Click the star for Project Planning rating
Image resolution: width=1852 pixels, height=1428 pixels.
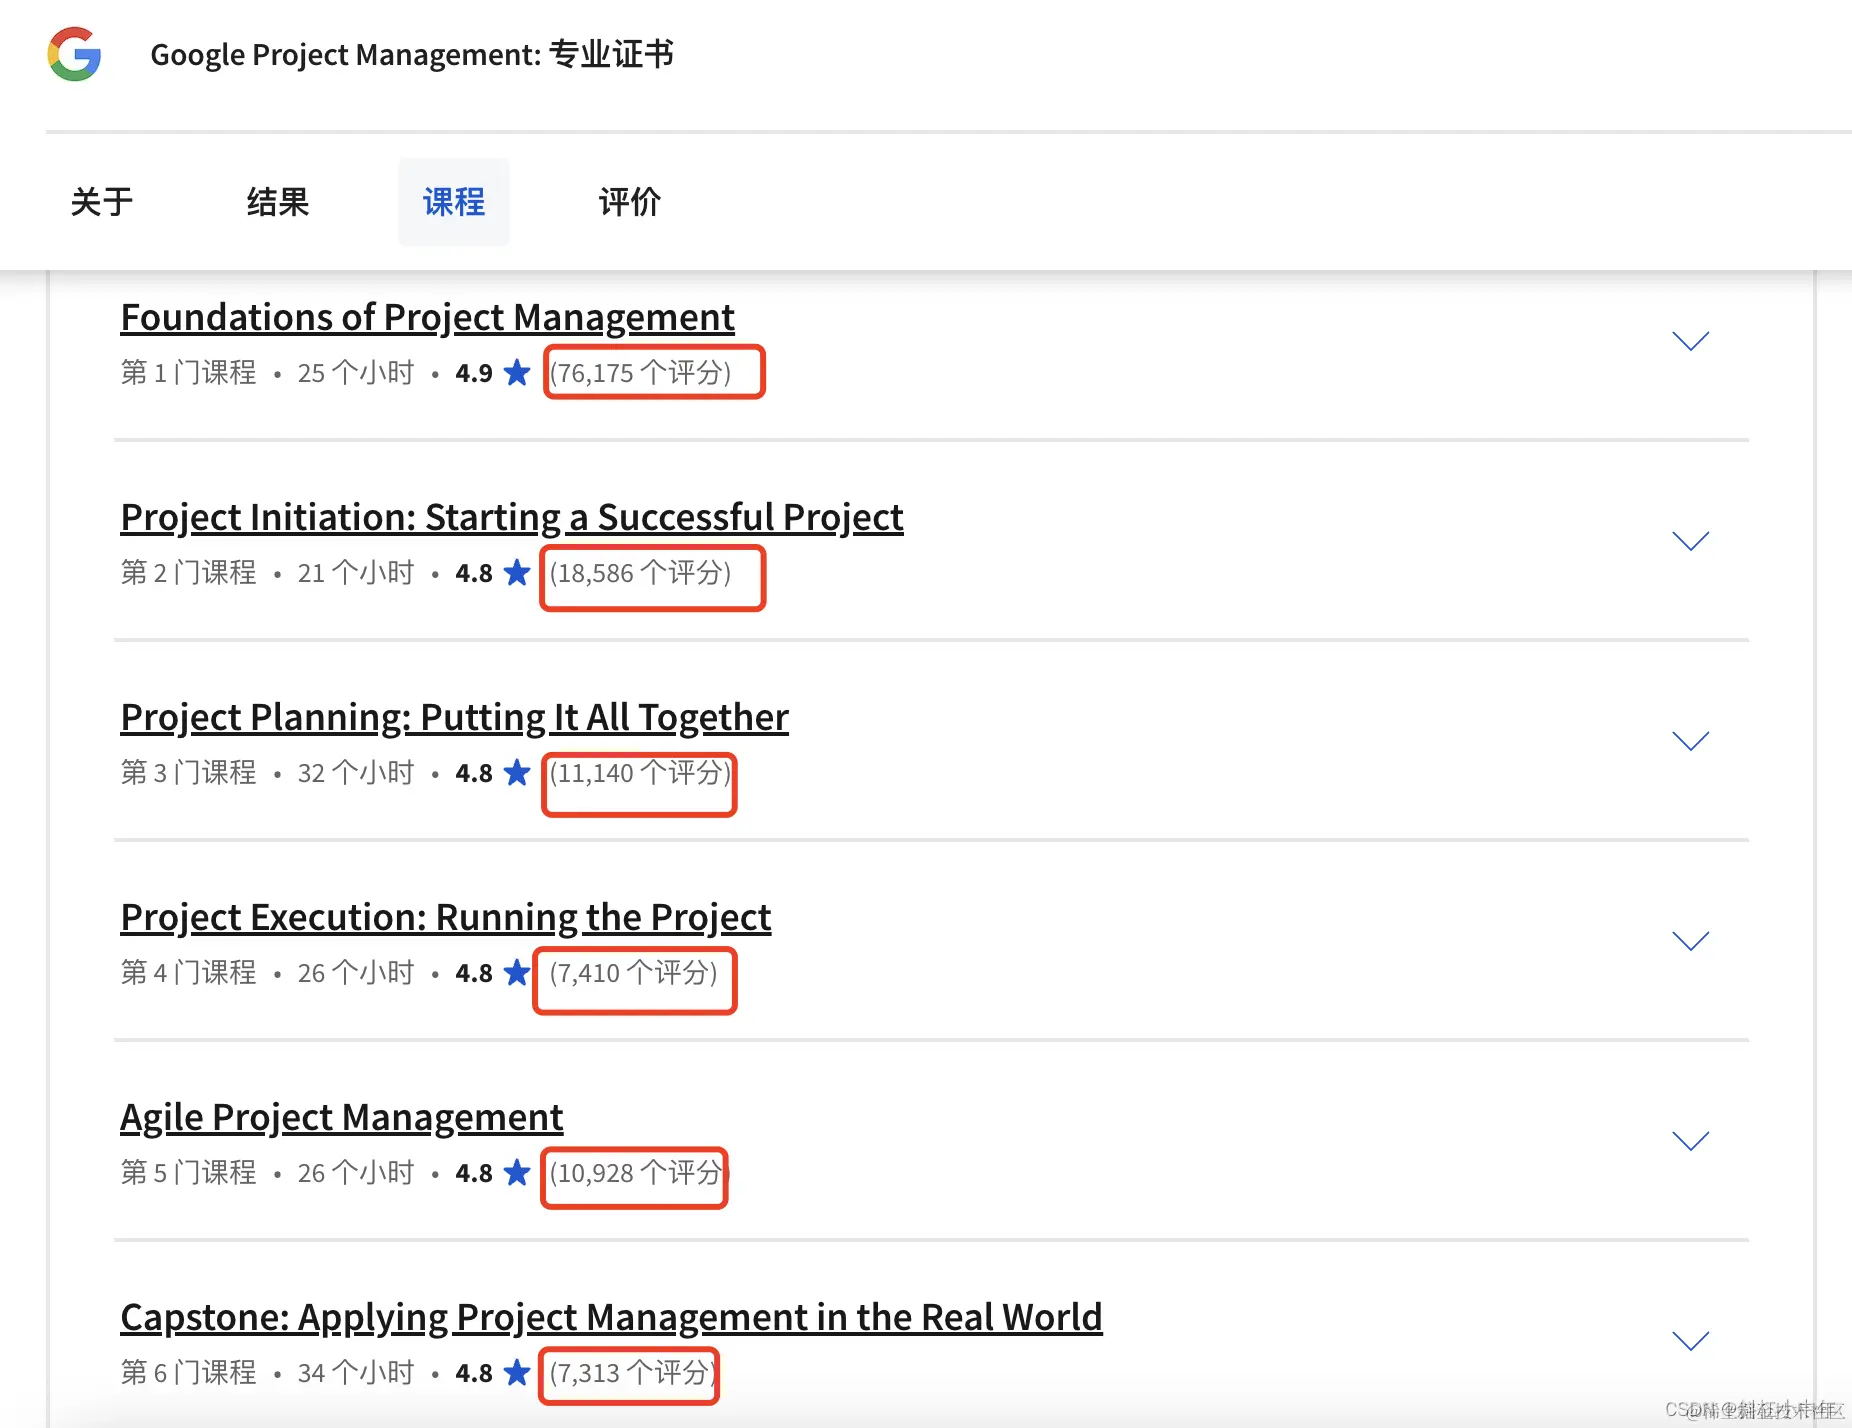point(517,773)
